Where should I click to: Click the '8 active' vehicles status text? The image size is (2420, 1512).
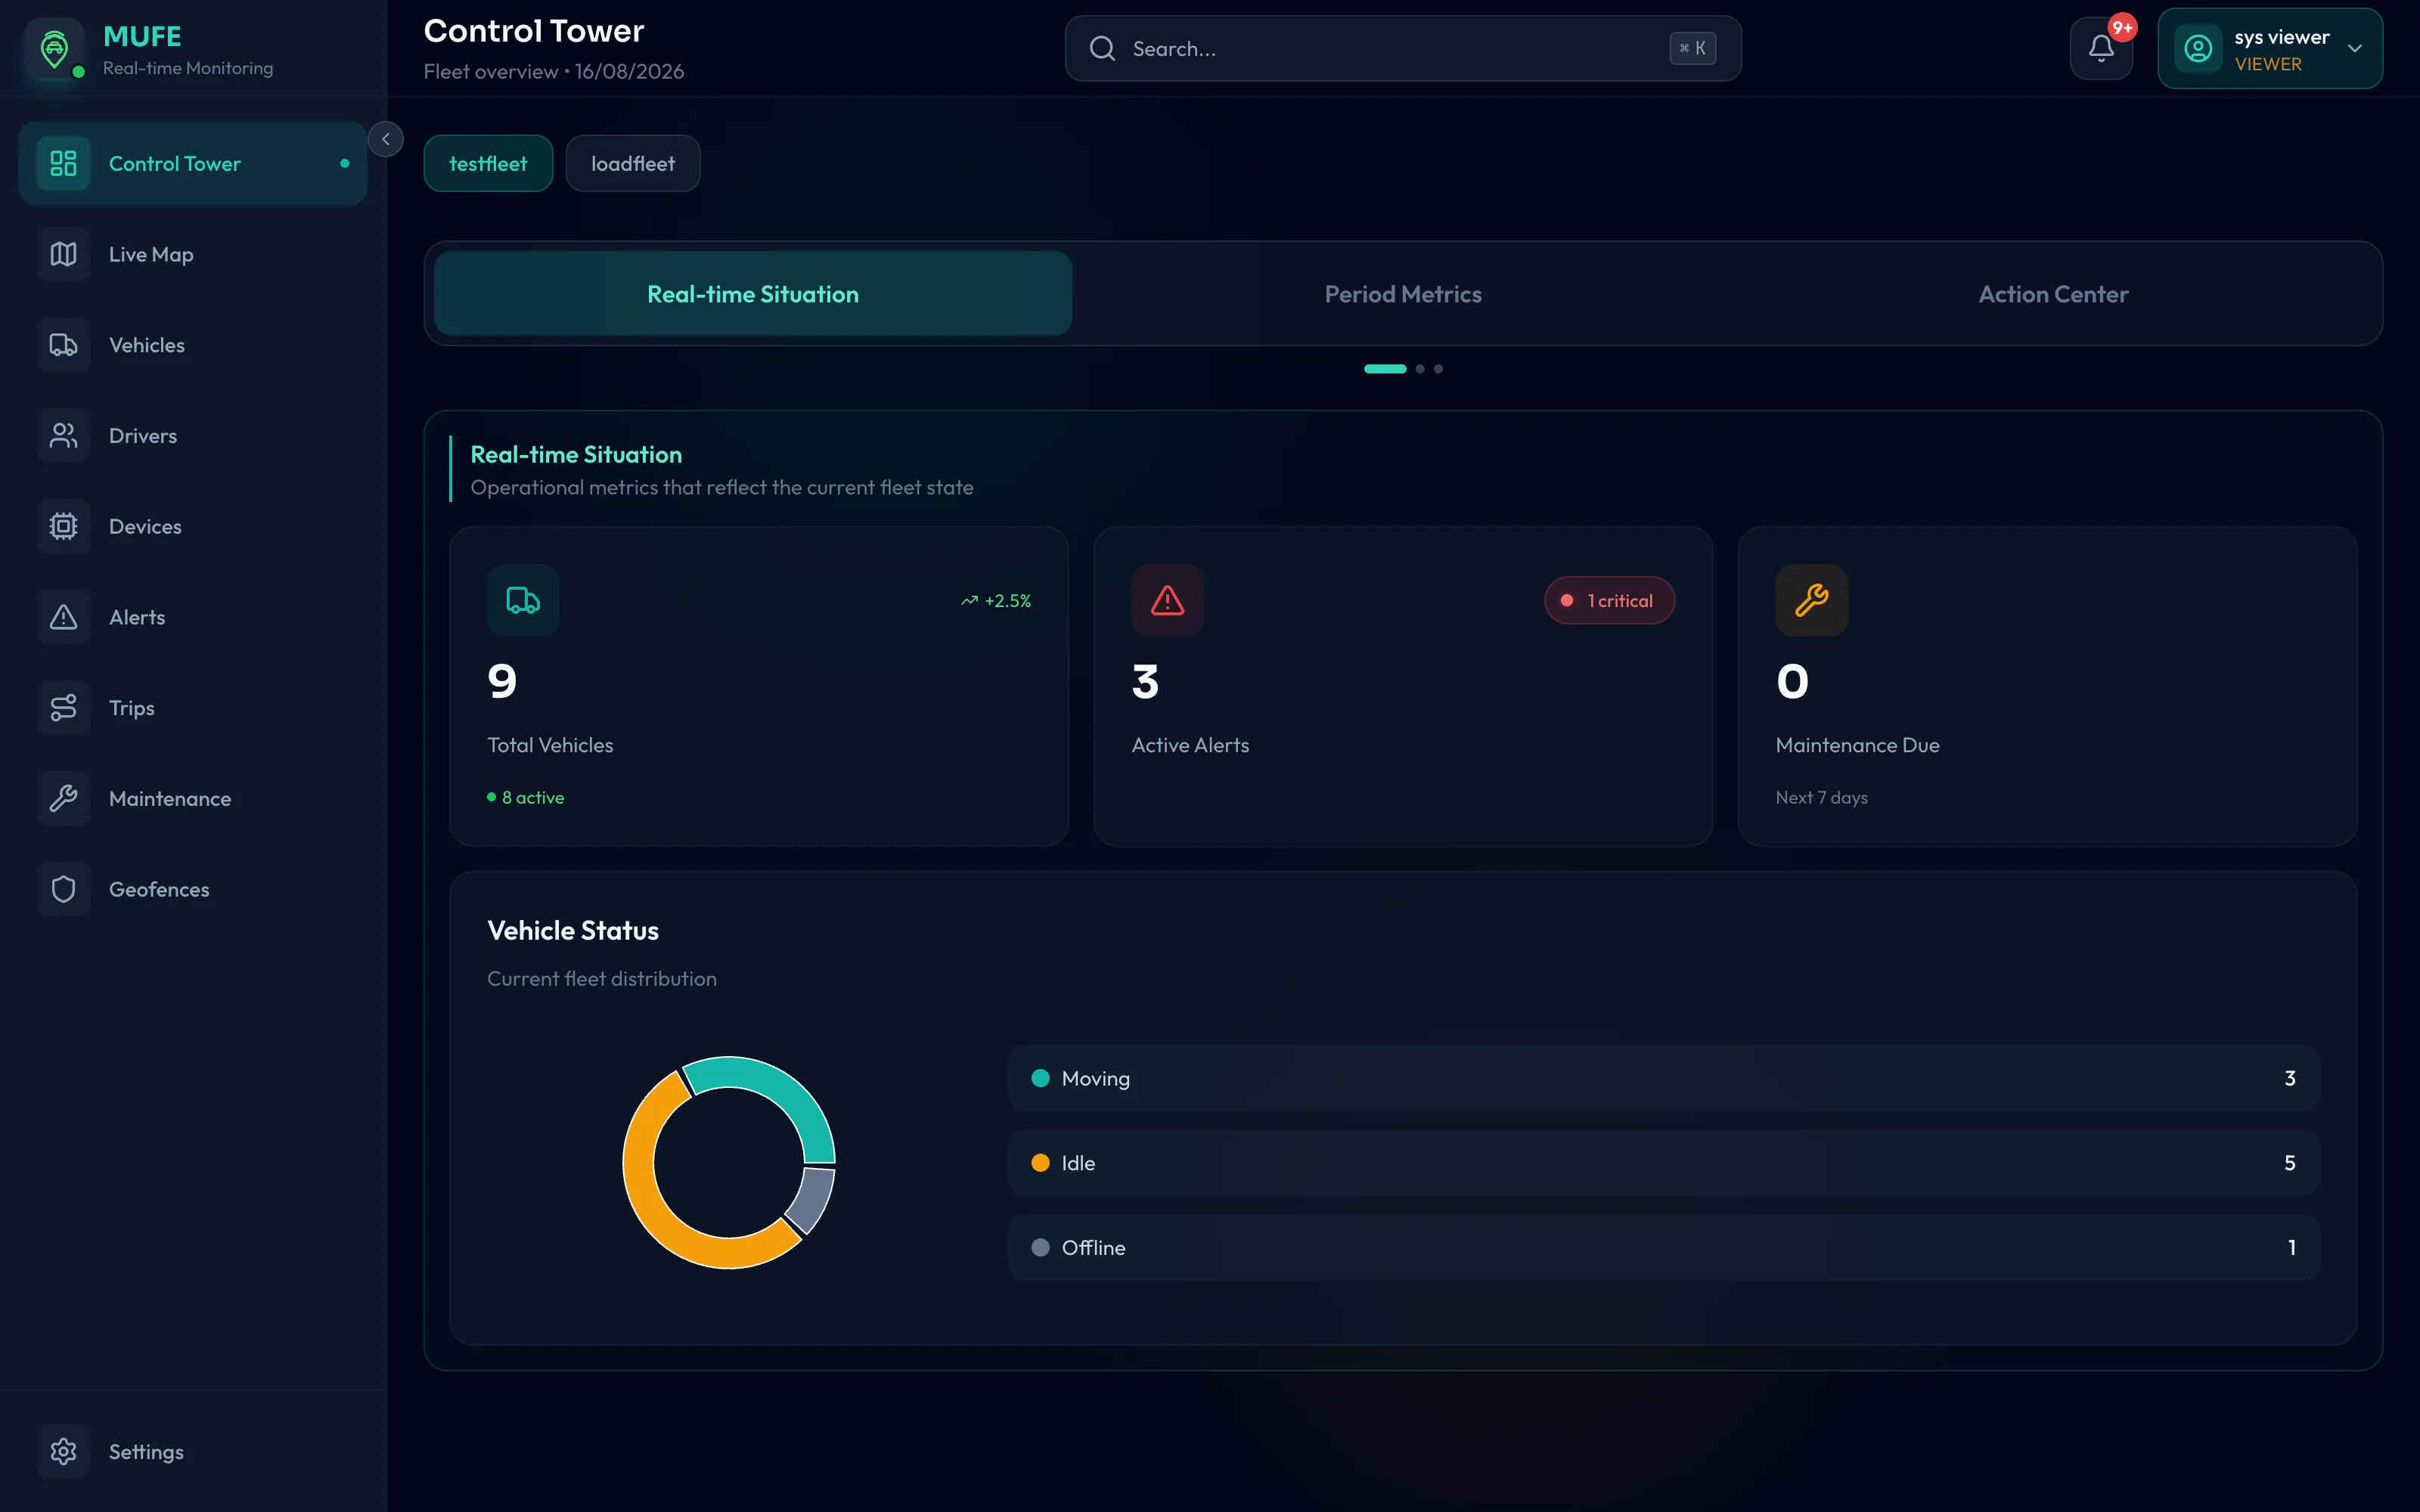point(533,797)
